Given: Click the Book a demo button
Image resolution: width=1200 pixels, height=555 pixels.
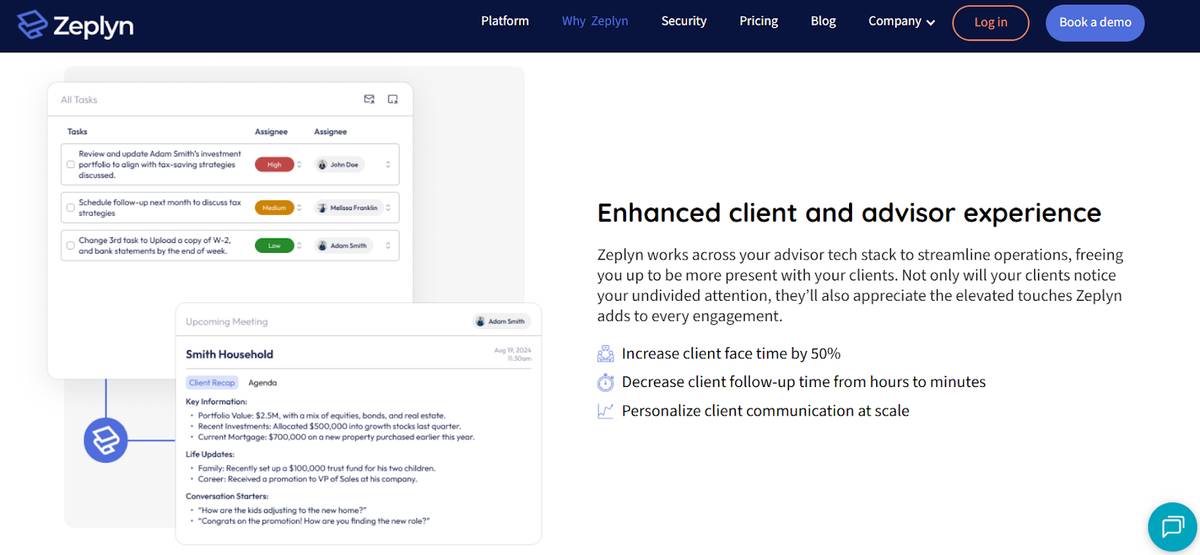Looking at the screenshot, I should pos(1095,23).
